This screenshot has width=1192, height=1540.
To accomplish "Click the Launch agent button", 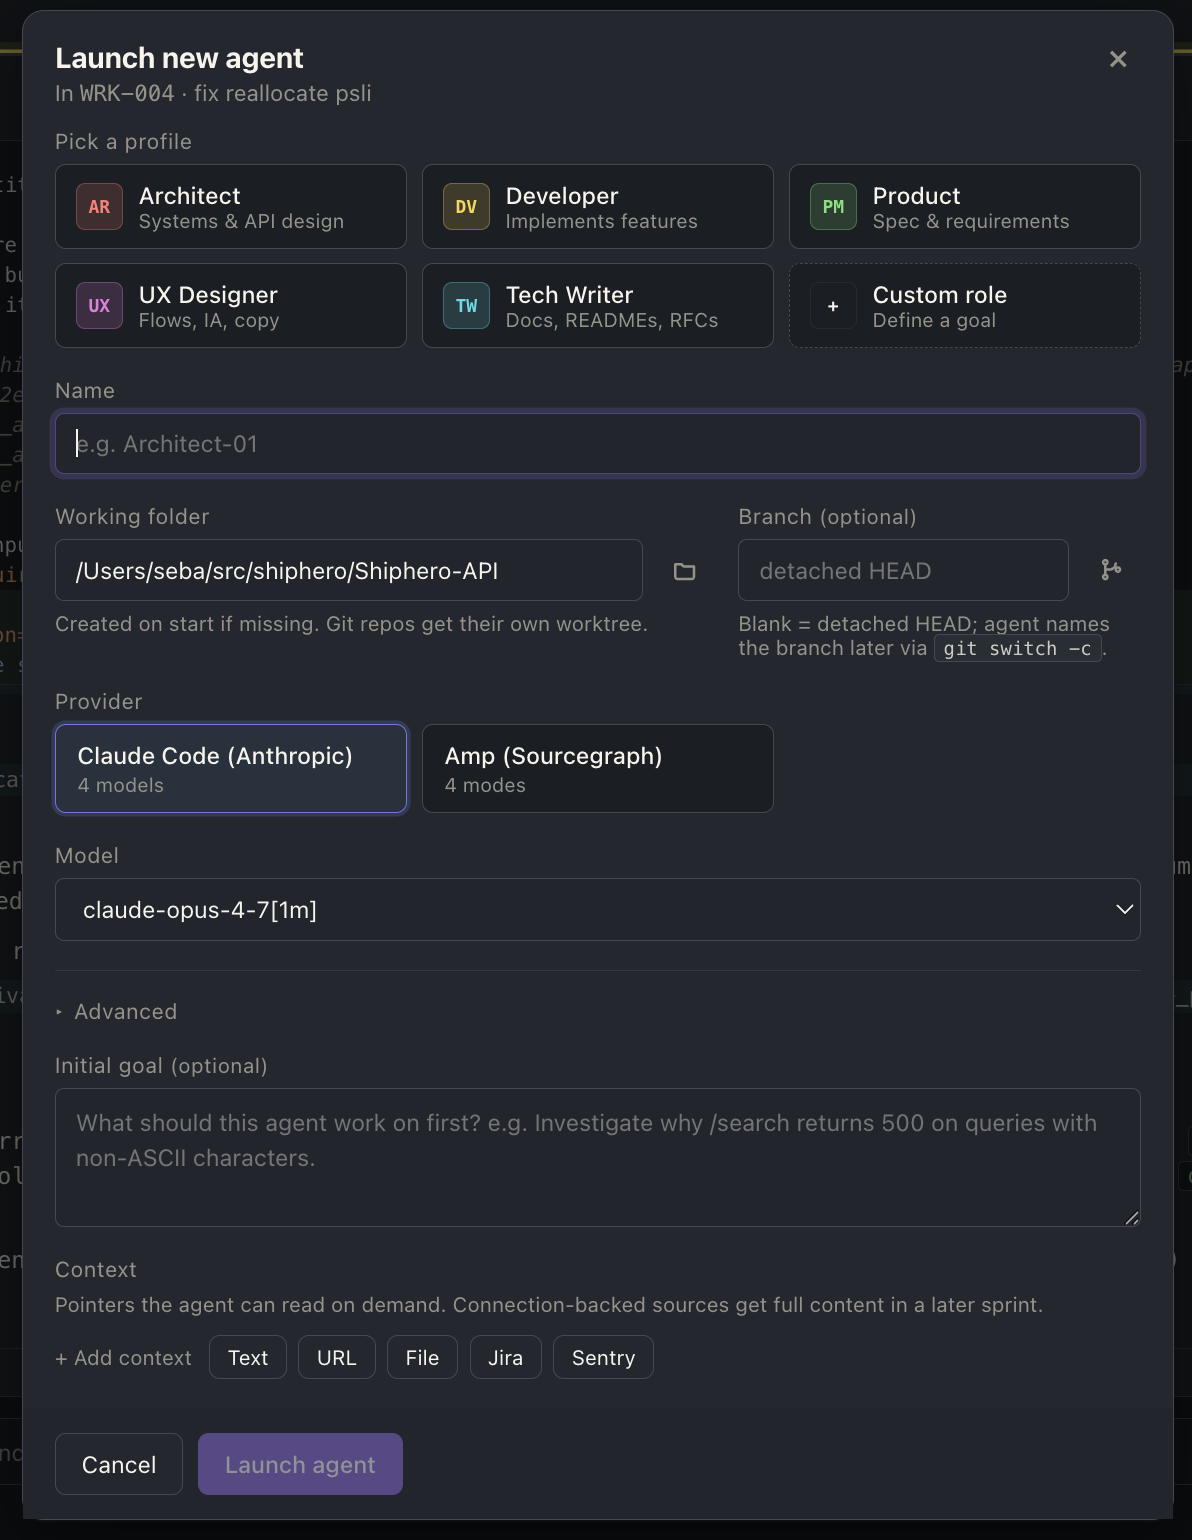I will [x=300, y=1465].
